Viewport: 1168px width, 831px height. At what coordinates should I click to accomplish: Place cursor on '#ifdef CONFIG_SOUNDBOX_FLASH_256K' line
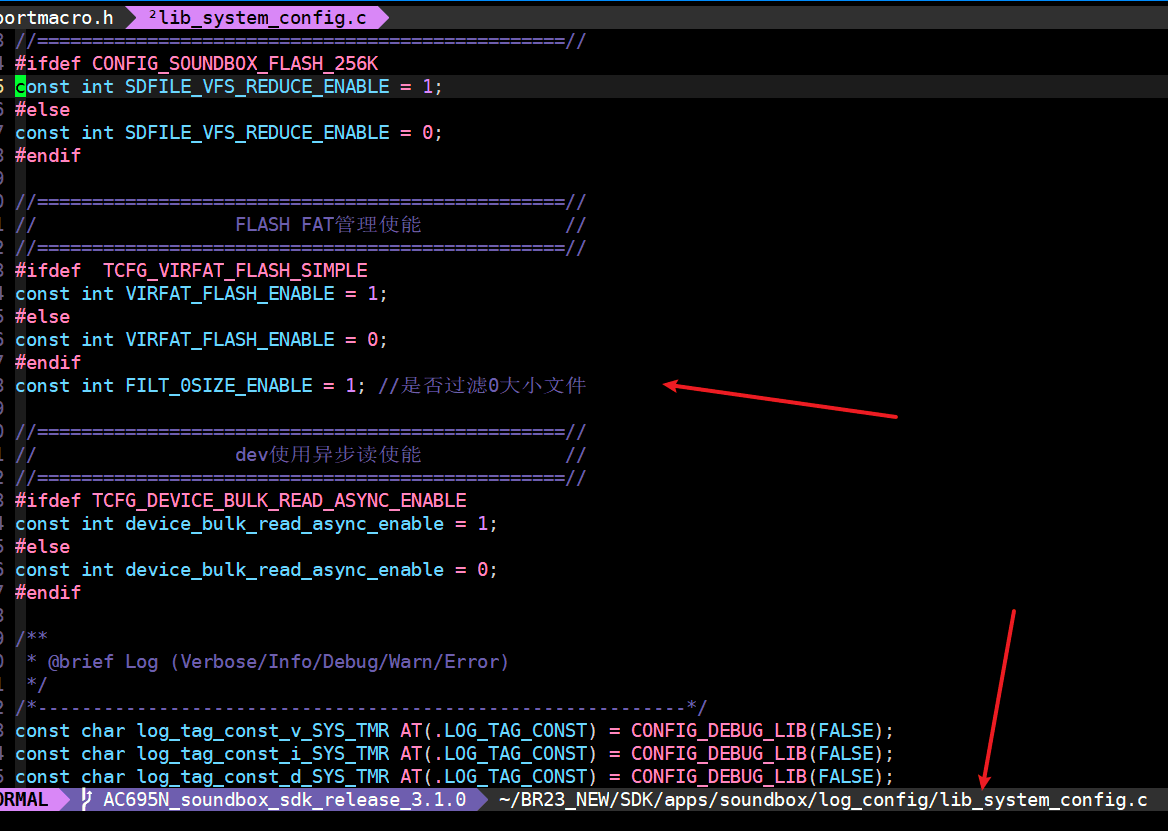pyautogui.click(x=197, y=63)
